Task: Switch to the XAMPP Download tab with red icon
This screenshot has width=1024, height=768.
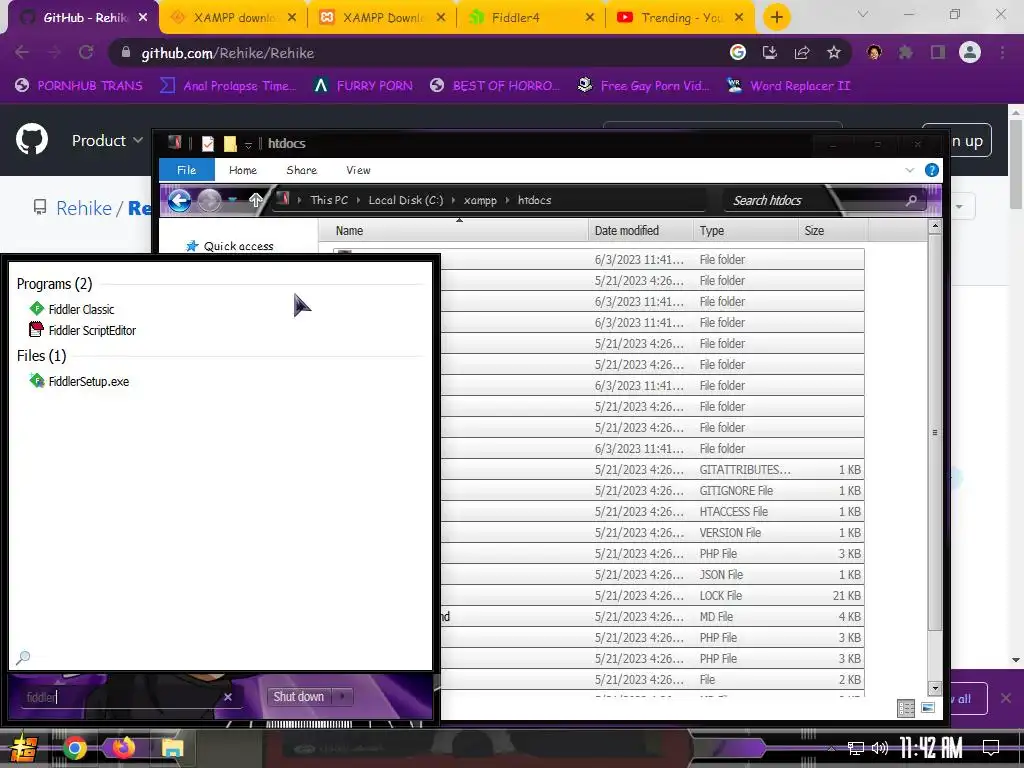Action: coord(381,18)
